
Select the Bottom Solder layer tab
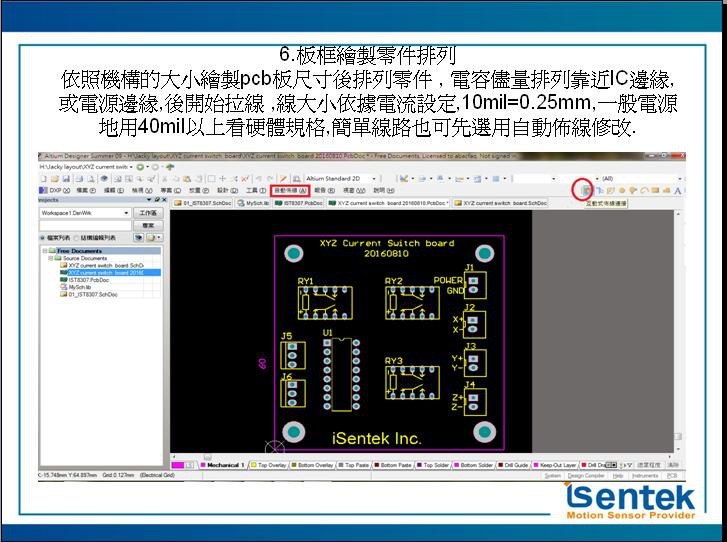pos(473,465)
